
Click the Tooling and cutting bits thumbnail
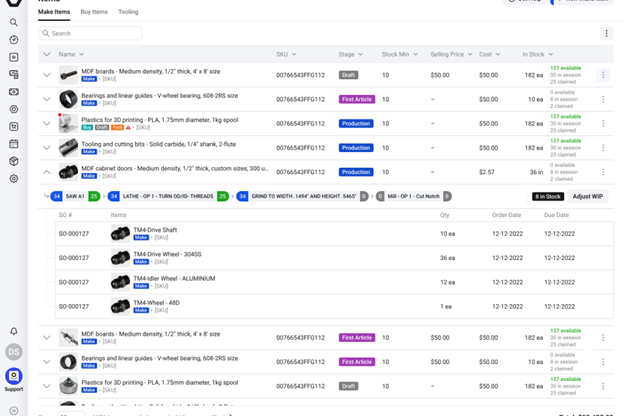point(68,148)
